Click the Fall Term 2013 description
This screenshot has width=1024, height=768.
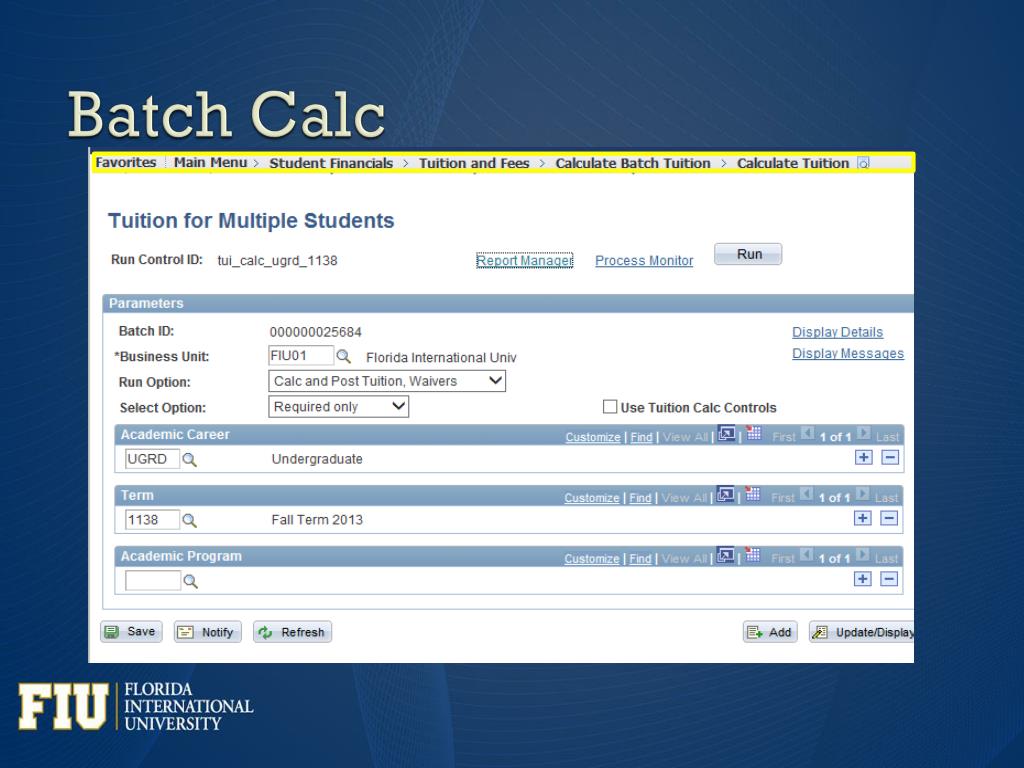click(x=317, y=520)
